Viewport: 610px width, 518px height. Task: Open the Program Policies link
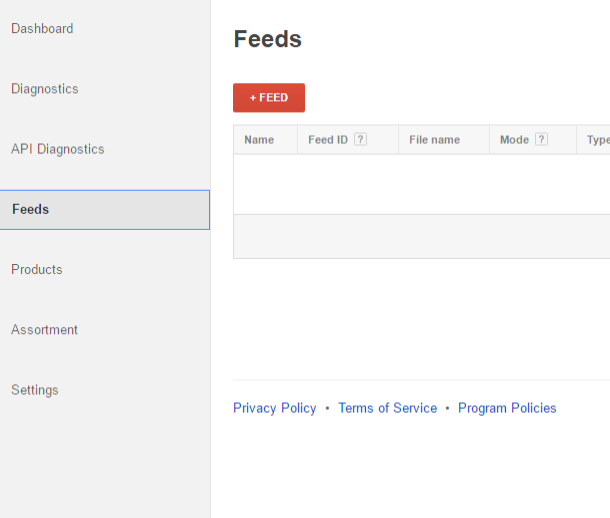coord(507,408)
